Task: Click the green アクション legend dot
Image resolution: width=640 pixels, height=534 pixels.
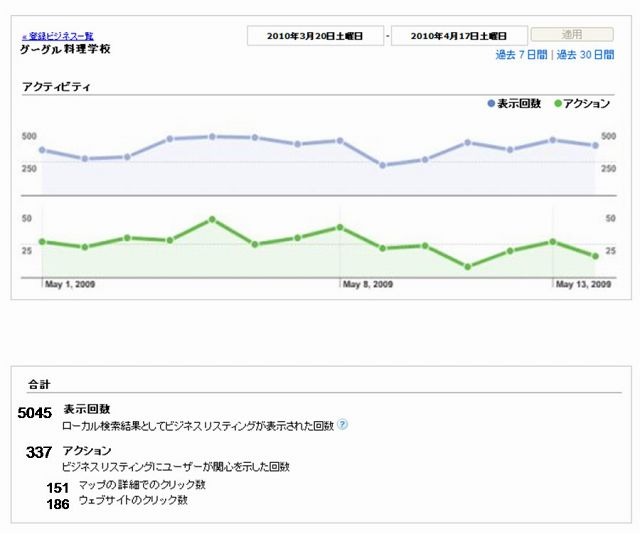Action: (558, 103)
